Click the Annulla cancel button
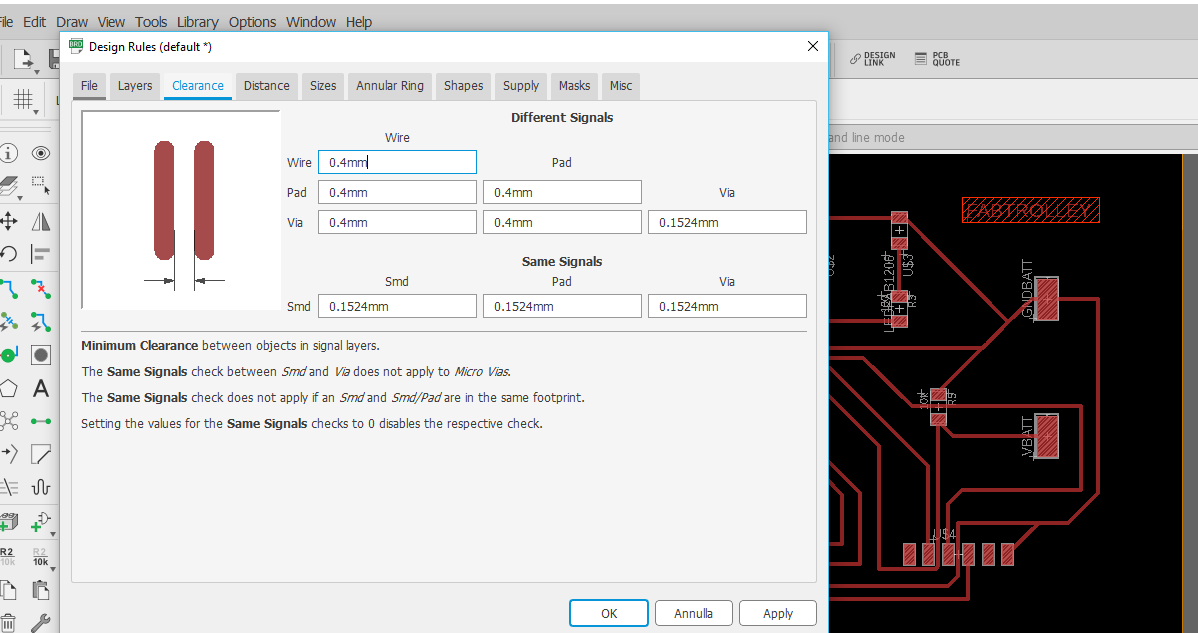The width and height of the screenshot is (1198, 633). coord(694,613)
